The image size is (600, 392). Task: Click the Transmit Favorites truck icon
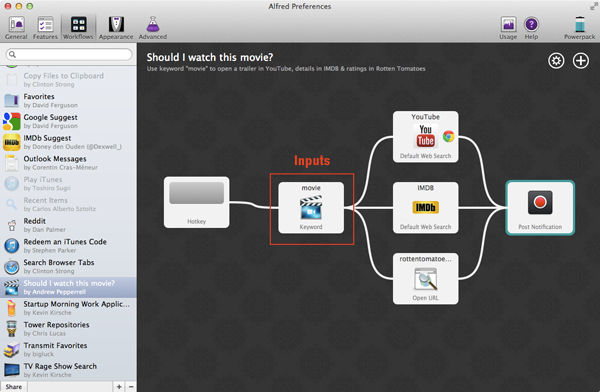[x=11, y=350]
